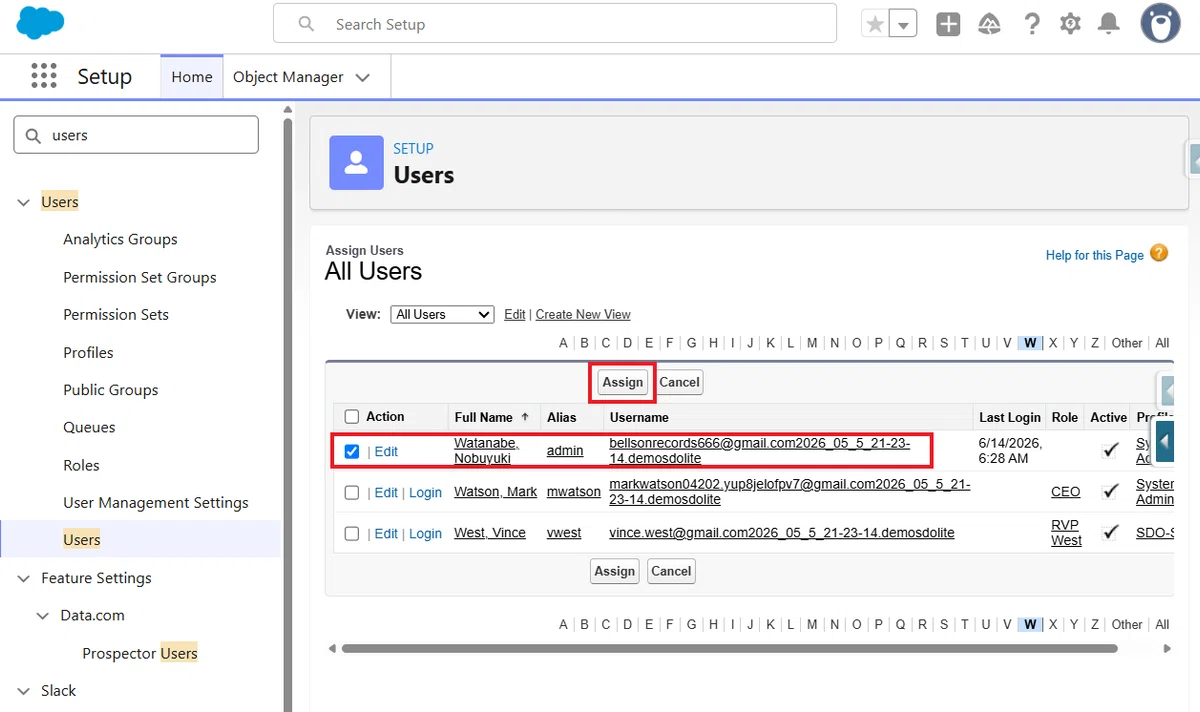
Task: Open Analytics Groups in sidebar
Action: (x=120, y=239)
